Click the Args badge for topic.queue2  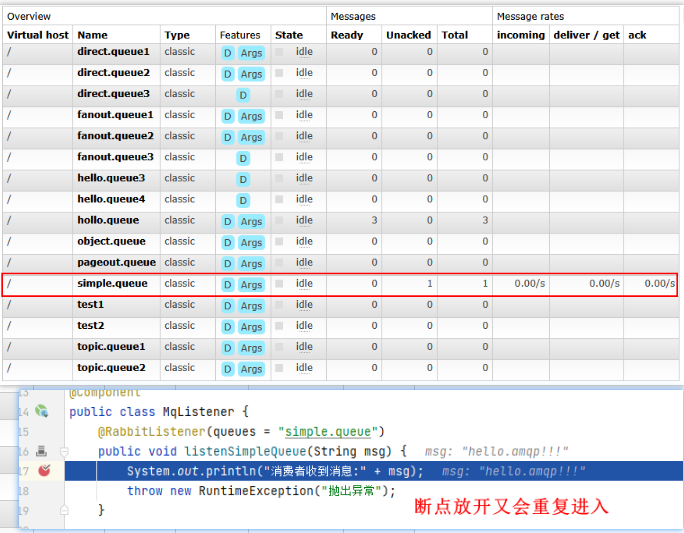[251, 369]
